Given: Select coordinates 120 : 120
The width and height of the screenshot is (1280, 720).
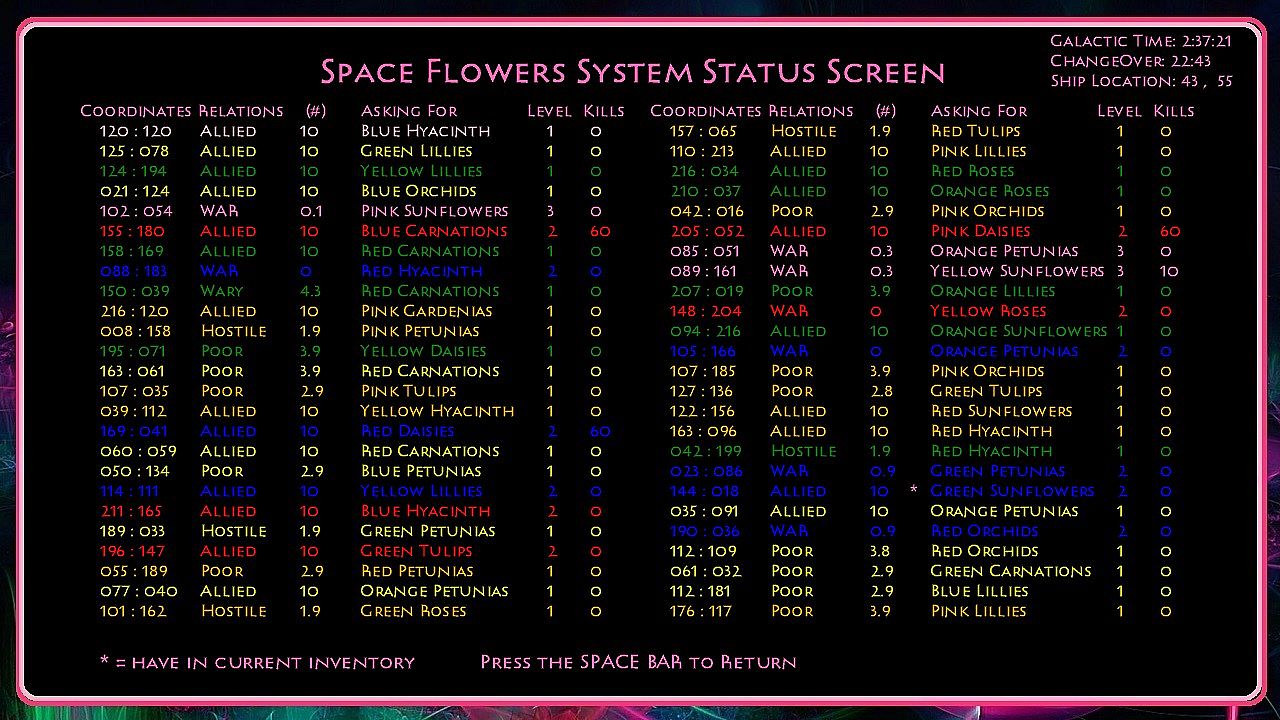Looking at the screenshot, I should [135, 131].
